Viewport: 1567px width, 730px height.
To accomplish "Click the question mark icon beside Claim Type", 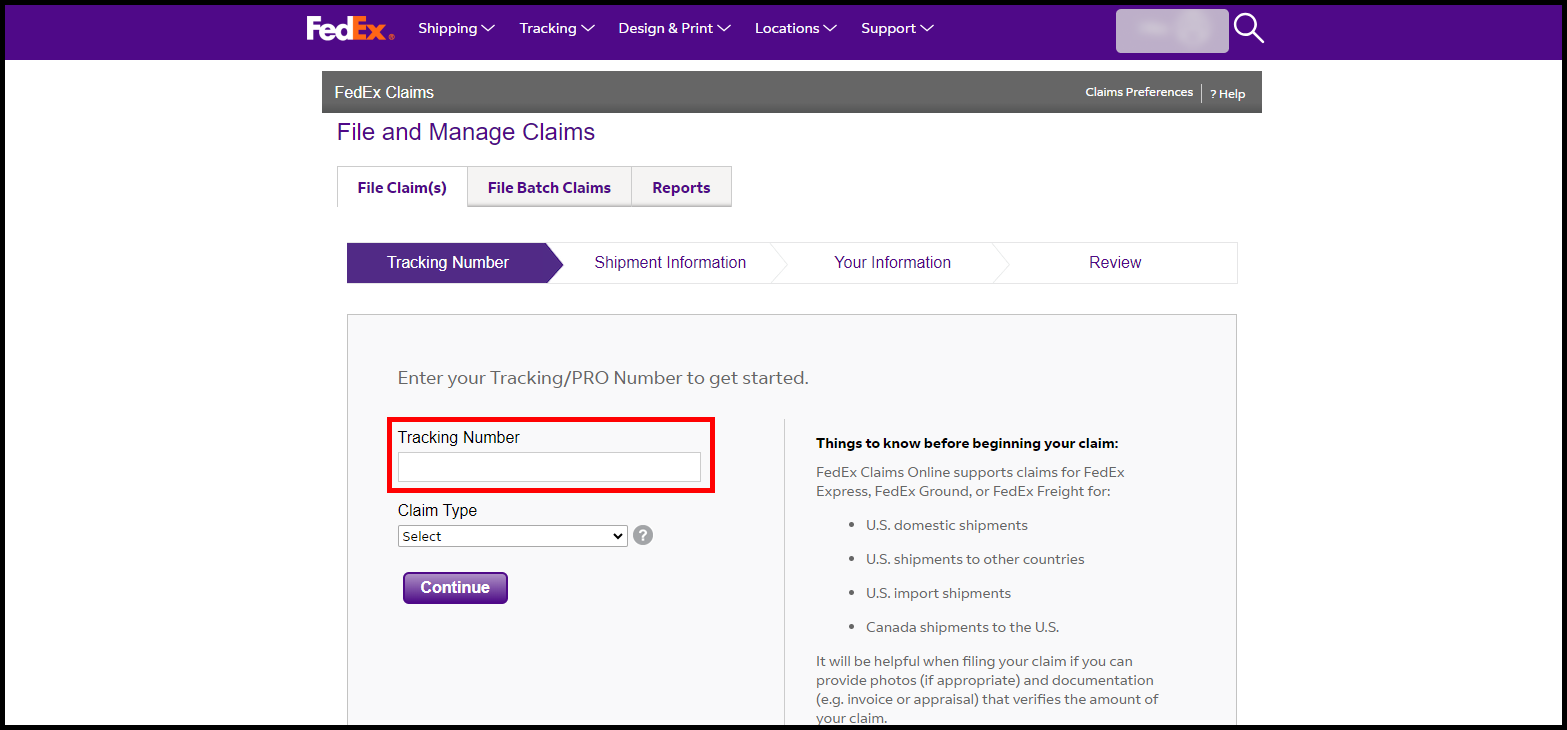I will 642,535.
